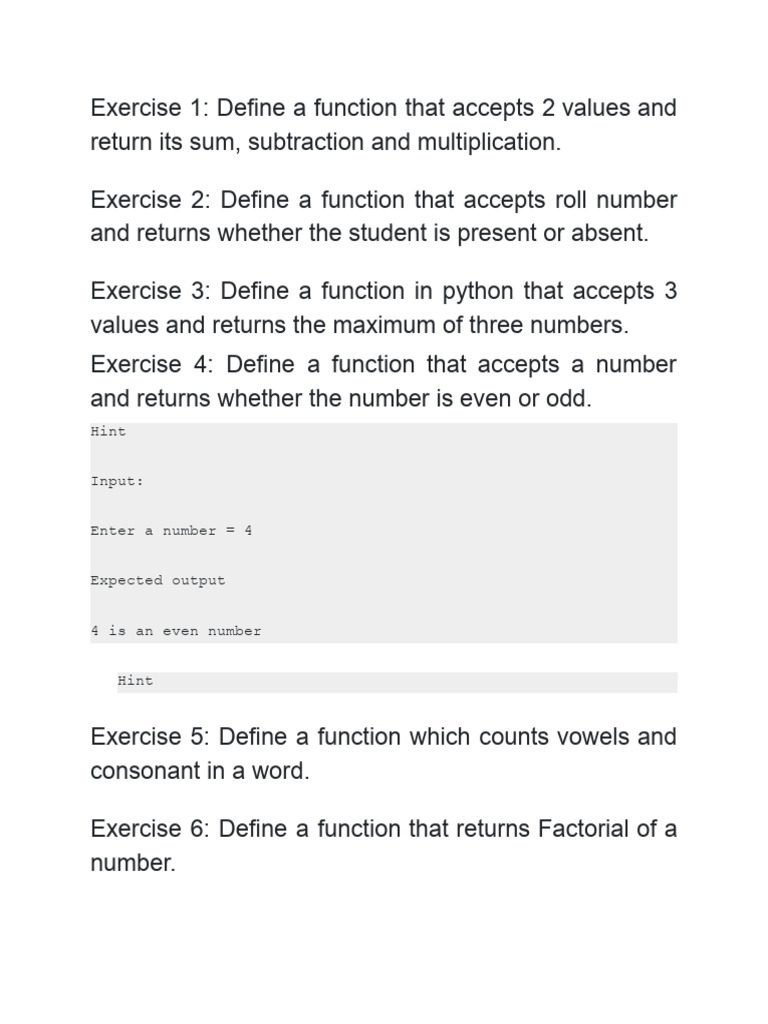This screenshot has width=768, height=1024.
Task: Select the phrase 'present or absent'
Action: point(551,233)
